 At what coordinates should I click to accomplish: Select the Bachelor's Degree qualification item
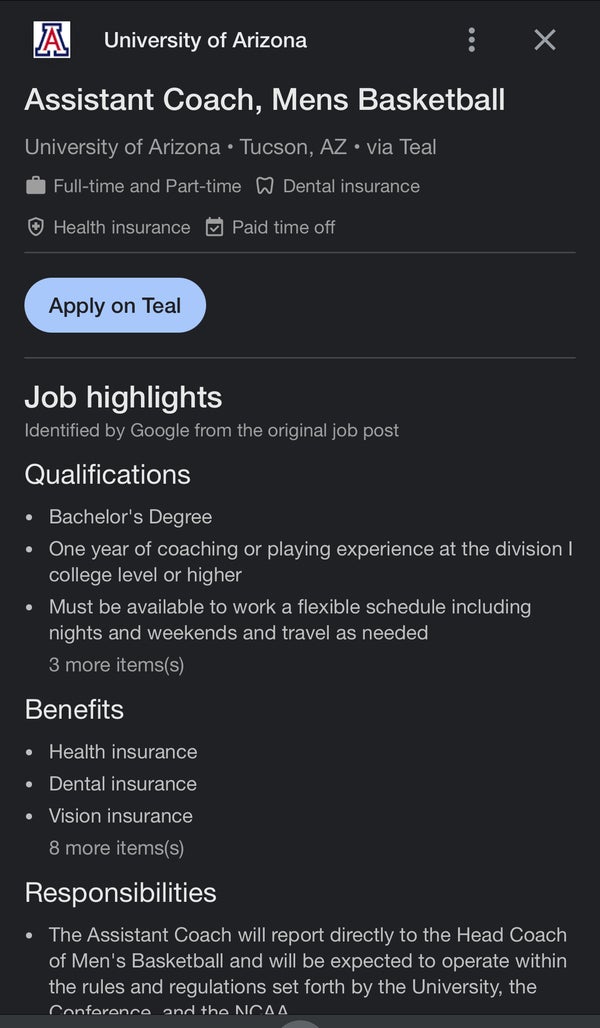point(130,517)
